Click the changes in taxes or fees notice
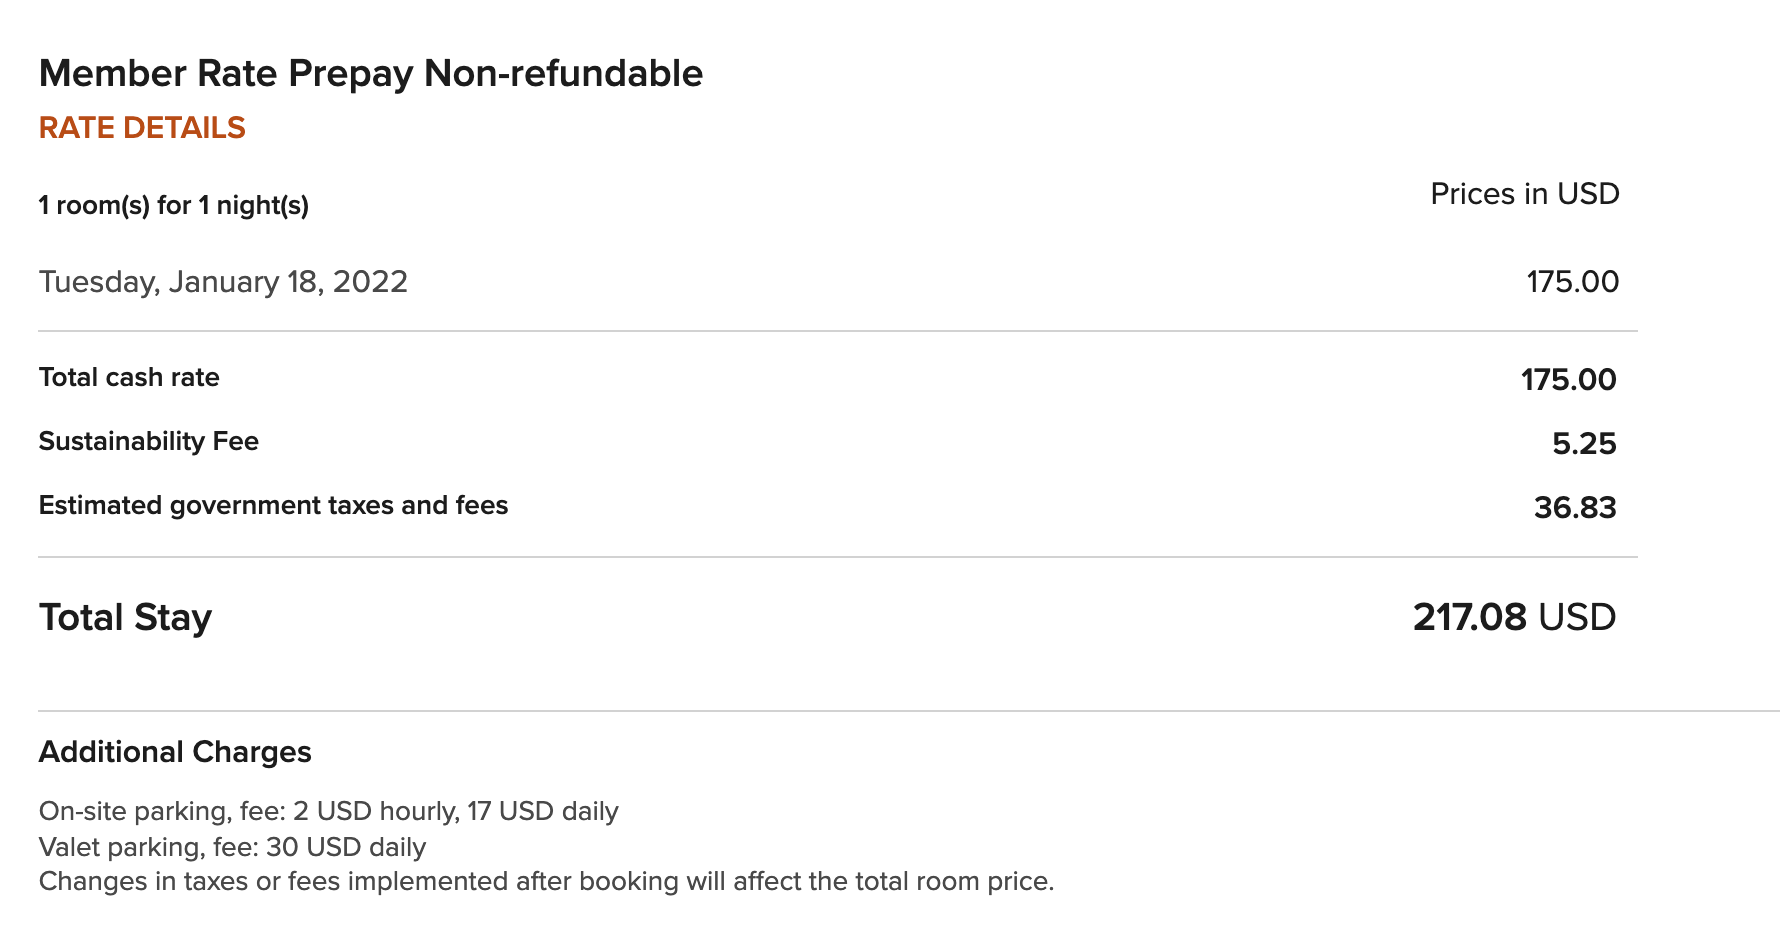This screenshot has width=1780, height=946. click(546, 882)
